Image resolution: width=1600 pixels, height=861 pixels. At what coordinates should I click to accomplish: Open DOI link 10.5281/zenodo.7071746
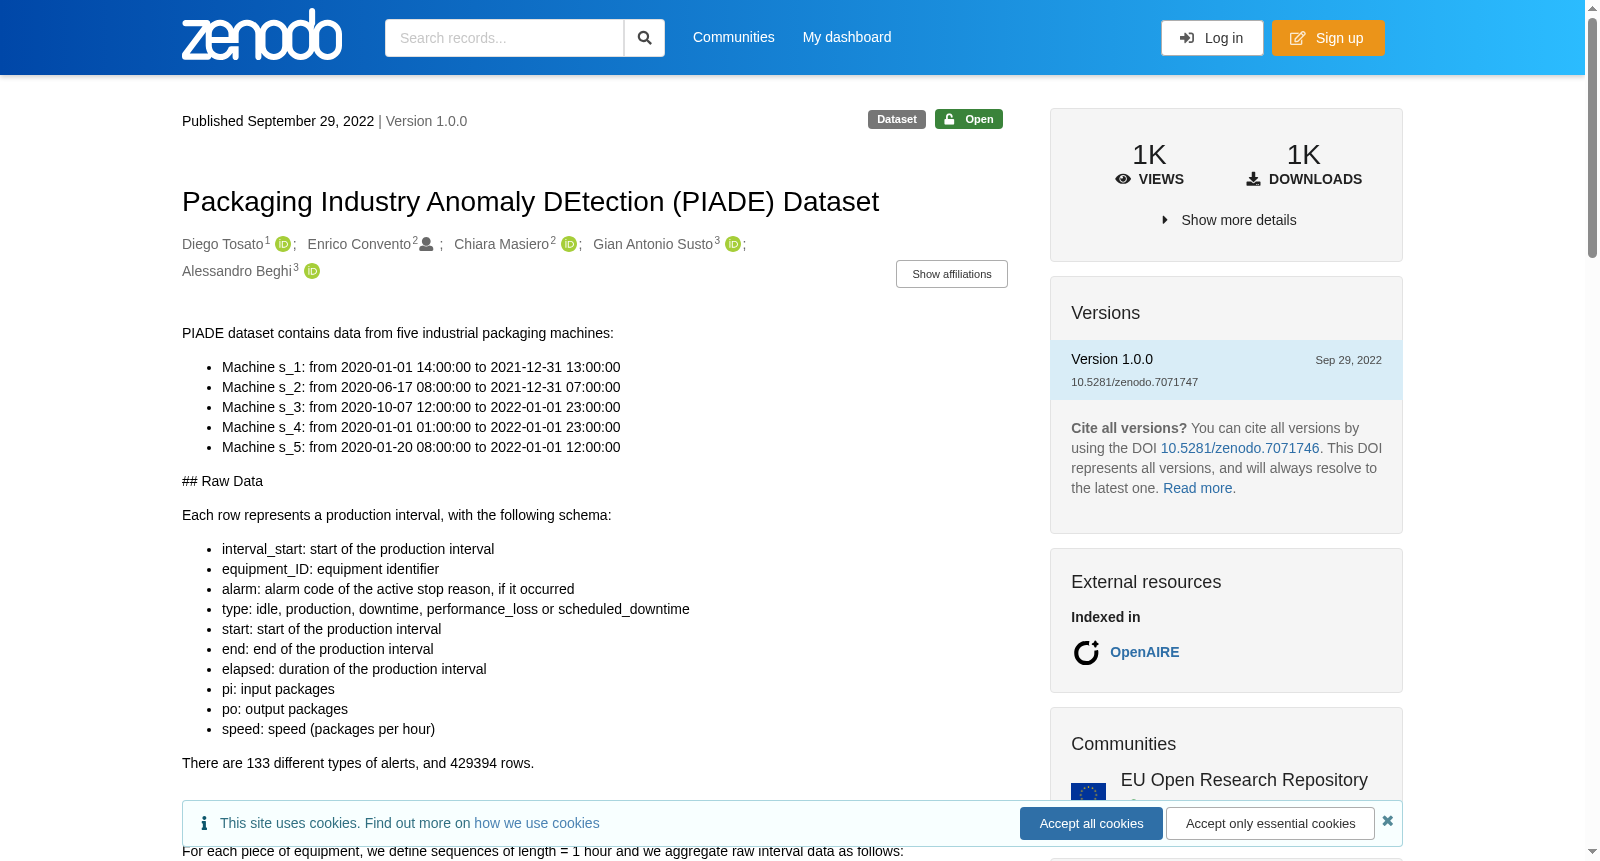click(1240, 448)
